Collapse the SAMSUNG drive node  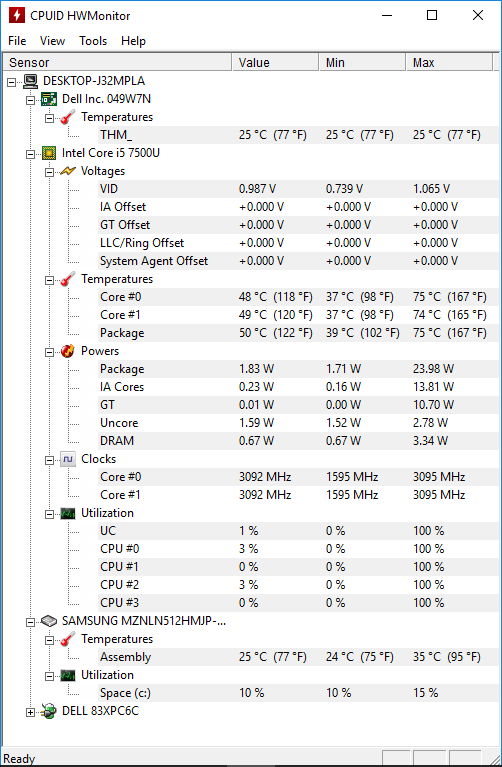click(x=30, y=622)
